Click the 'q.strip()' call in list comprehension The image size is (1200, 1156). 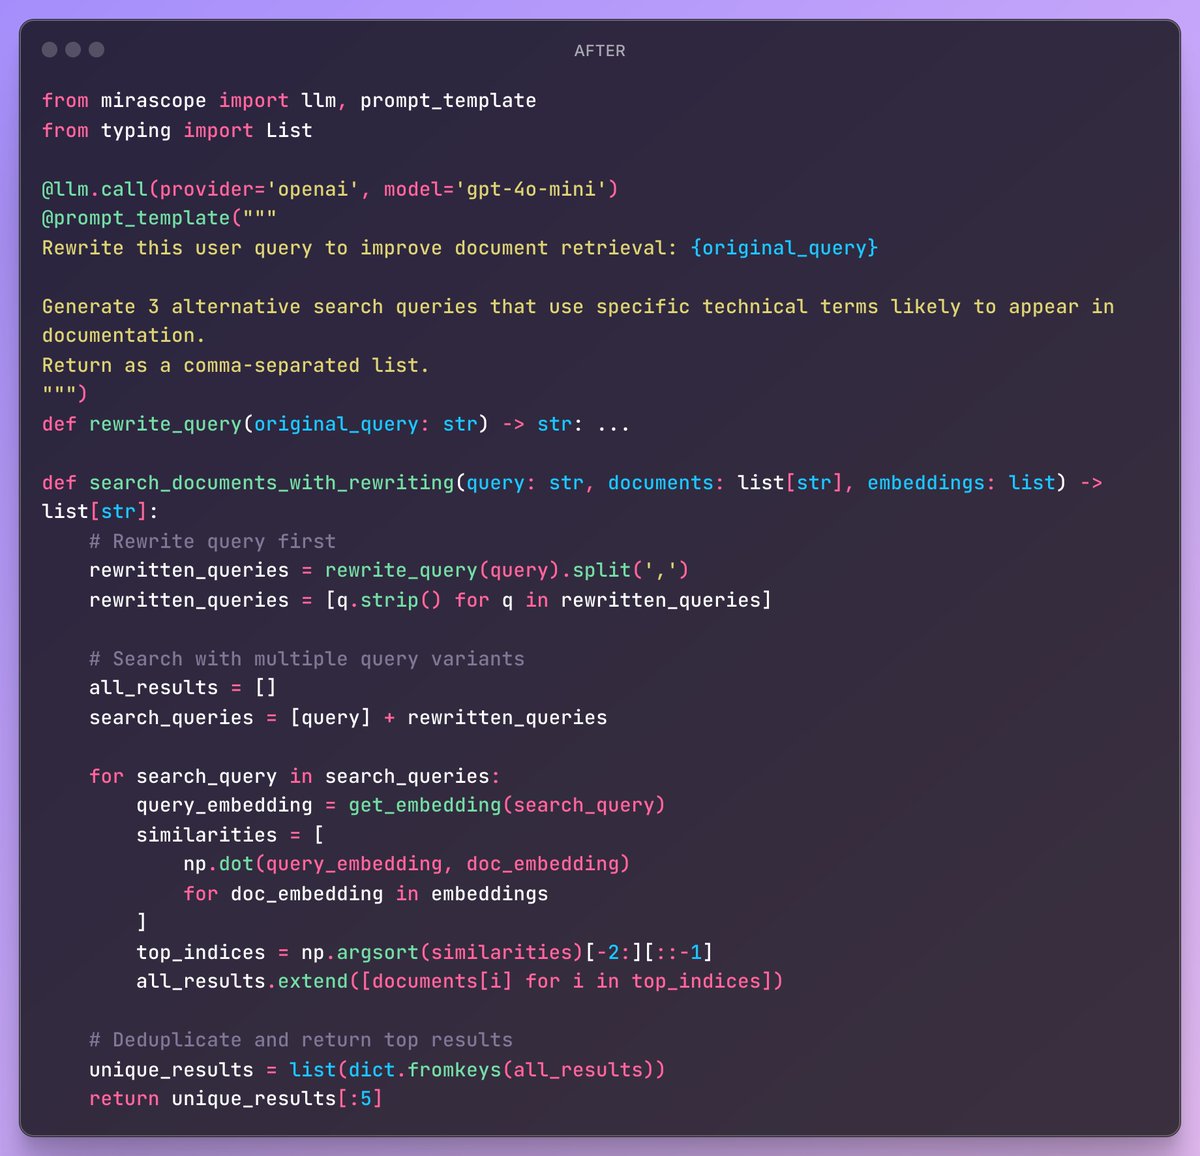(x=389, y=600)
